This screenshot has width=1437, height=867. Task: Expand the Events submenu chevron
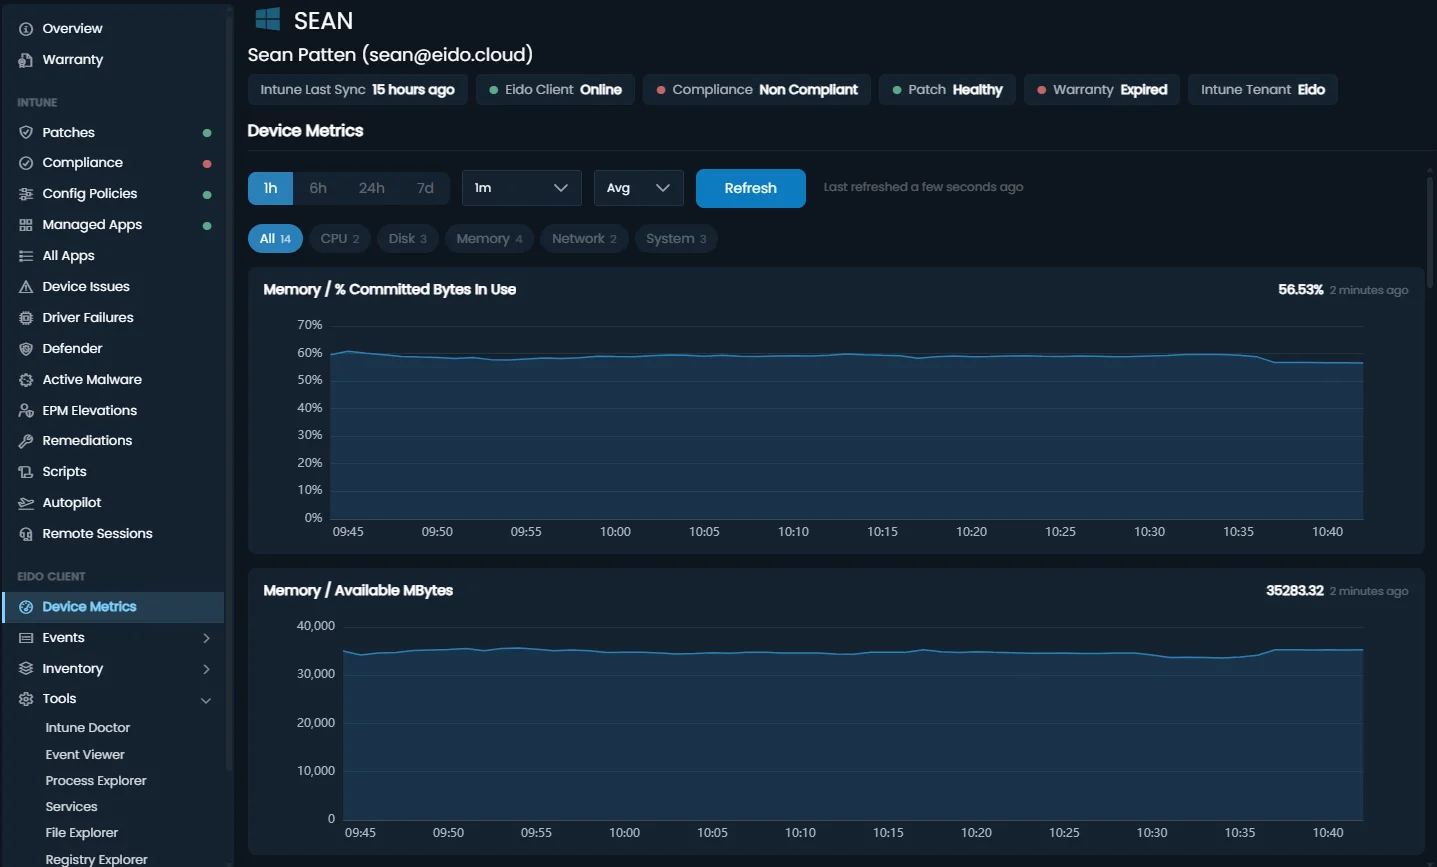pos(206,638)
